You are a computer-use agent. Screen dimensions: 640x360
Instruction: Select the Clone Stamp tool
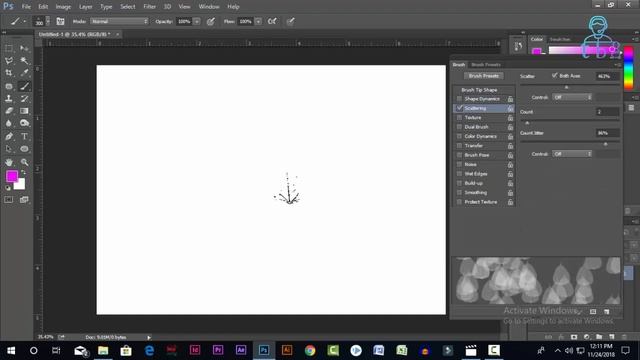9,98
